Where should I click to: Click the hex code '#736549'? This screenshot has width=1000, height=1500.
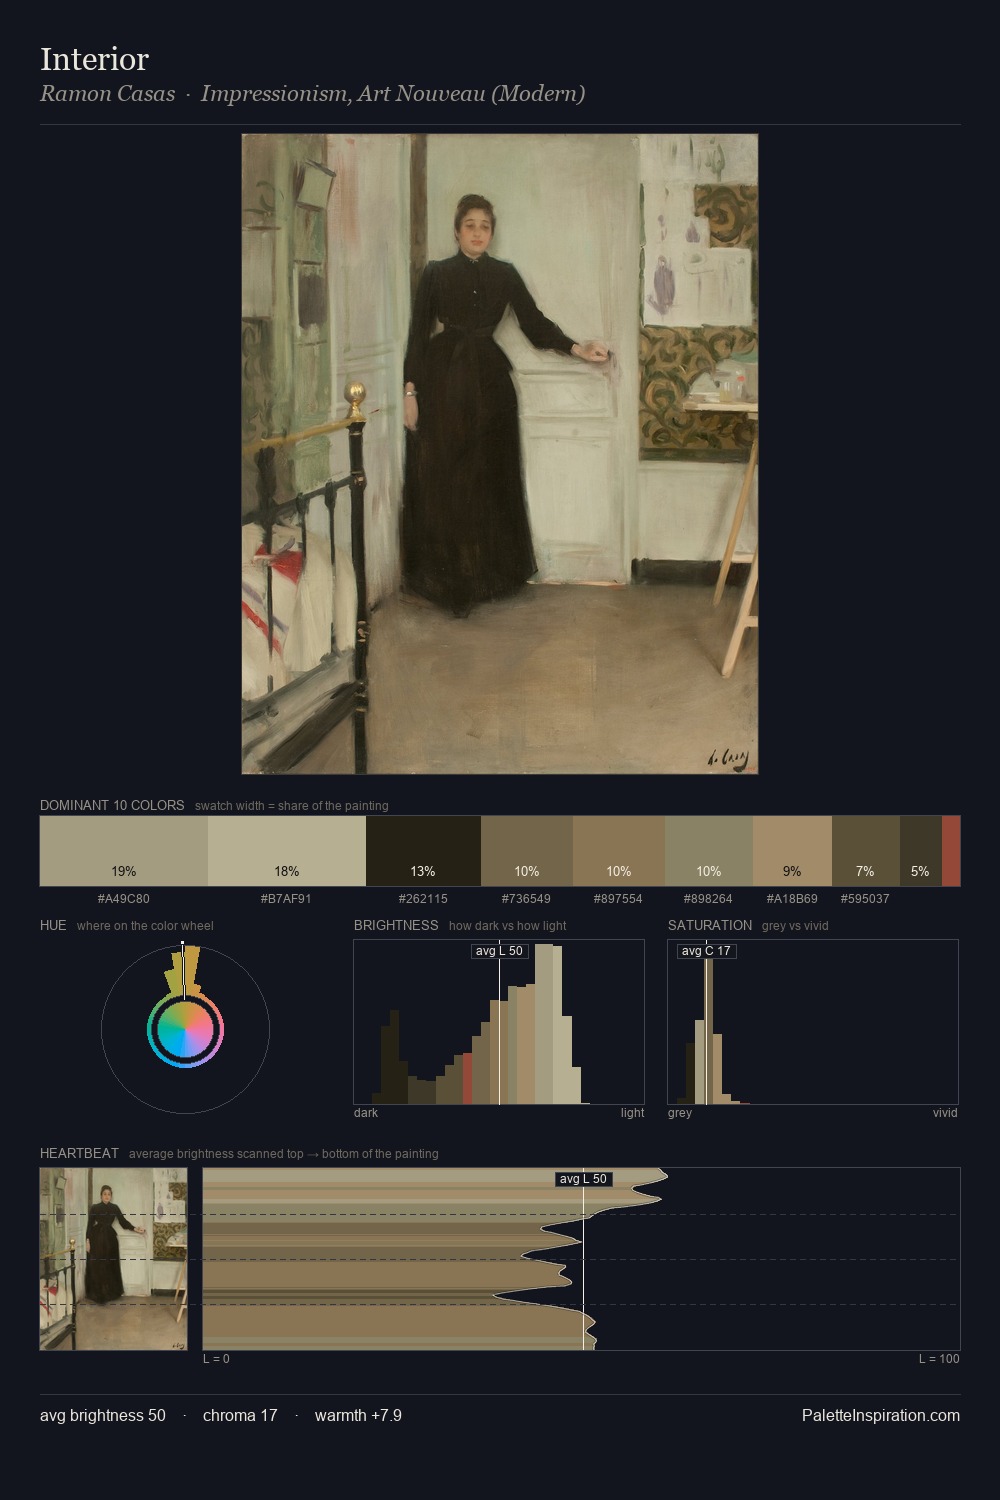526,898
